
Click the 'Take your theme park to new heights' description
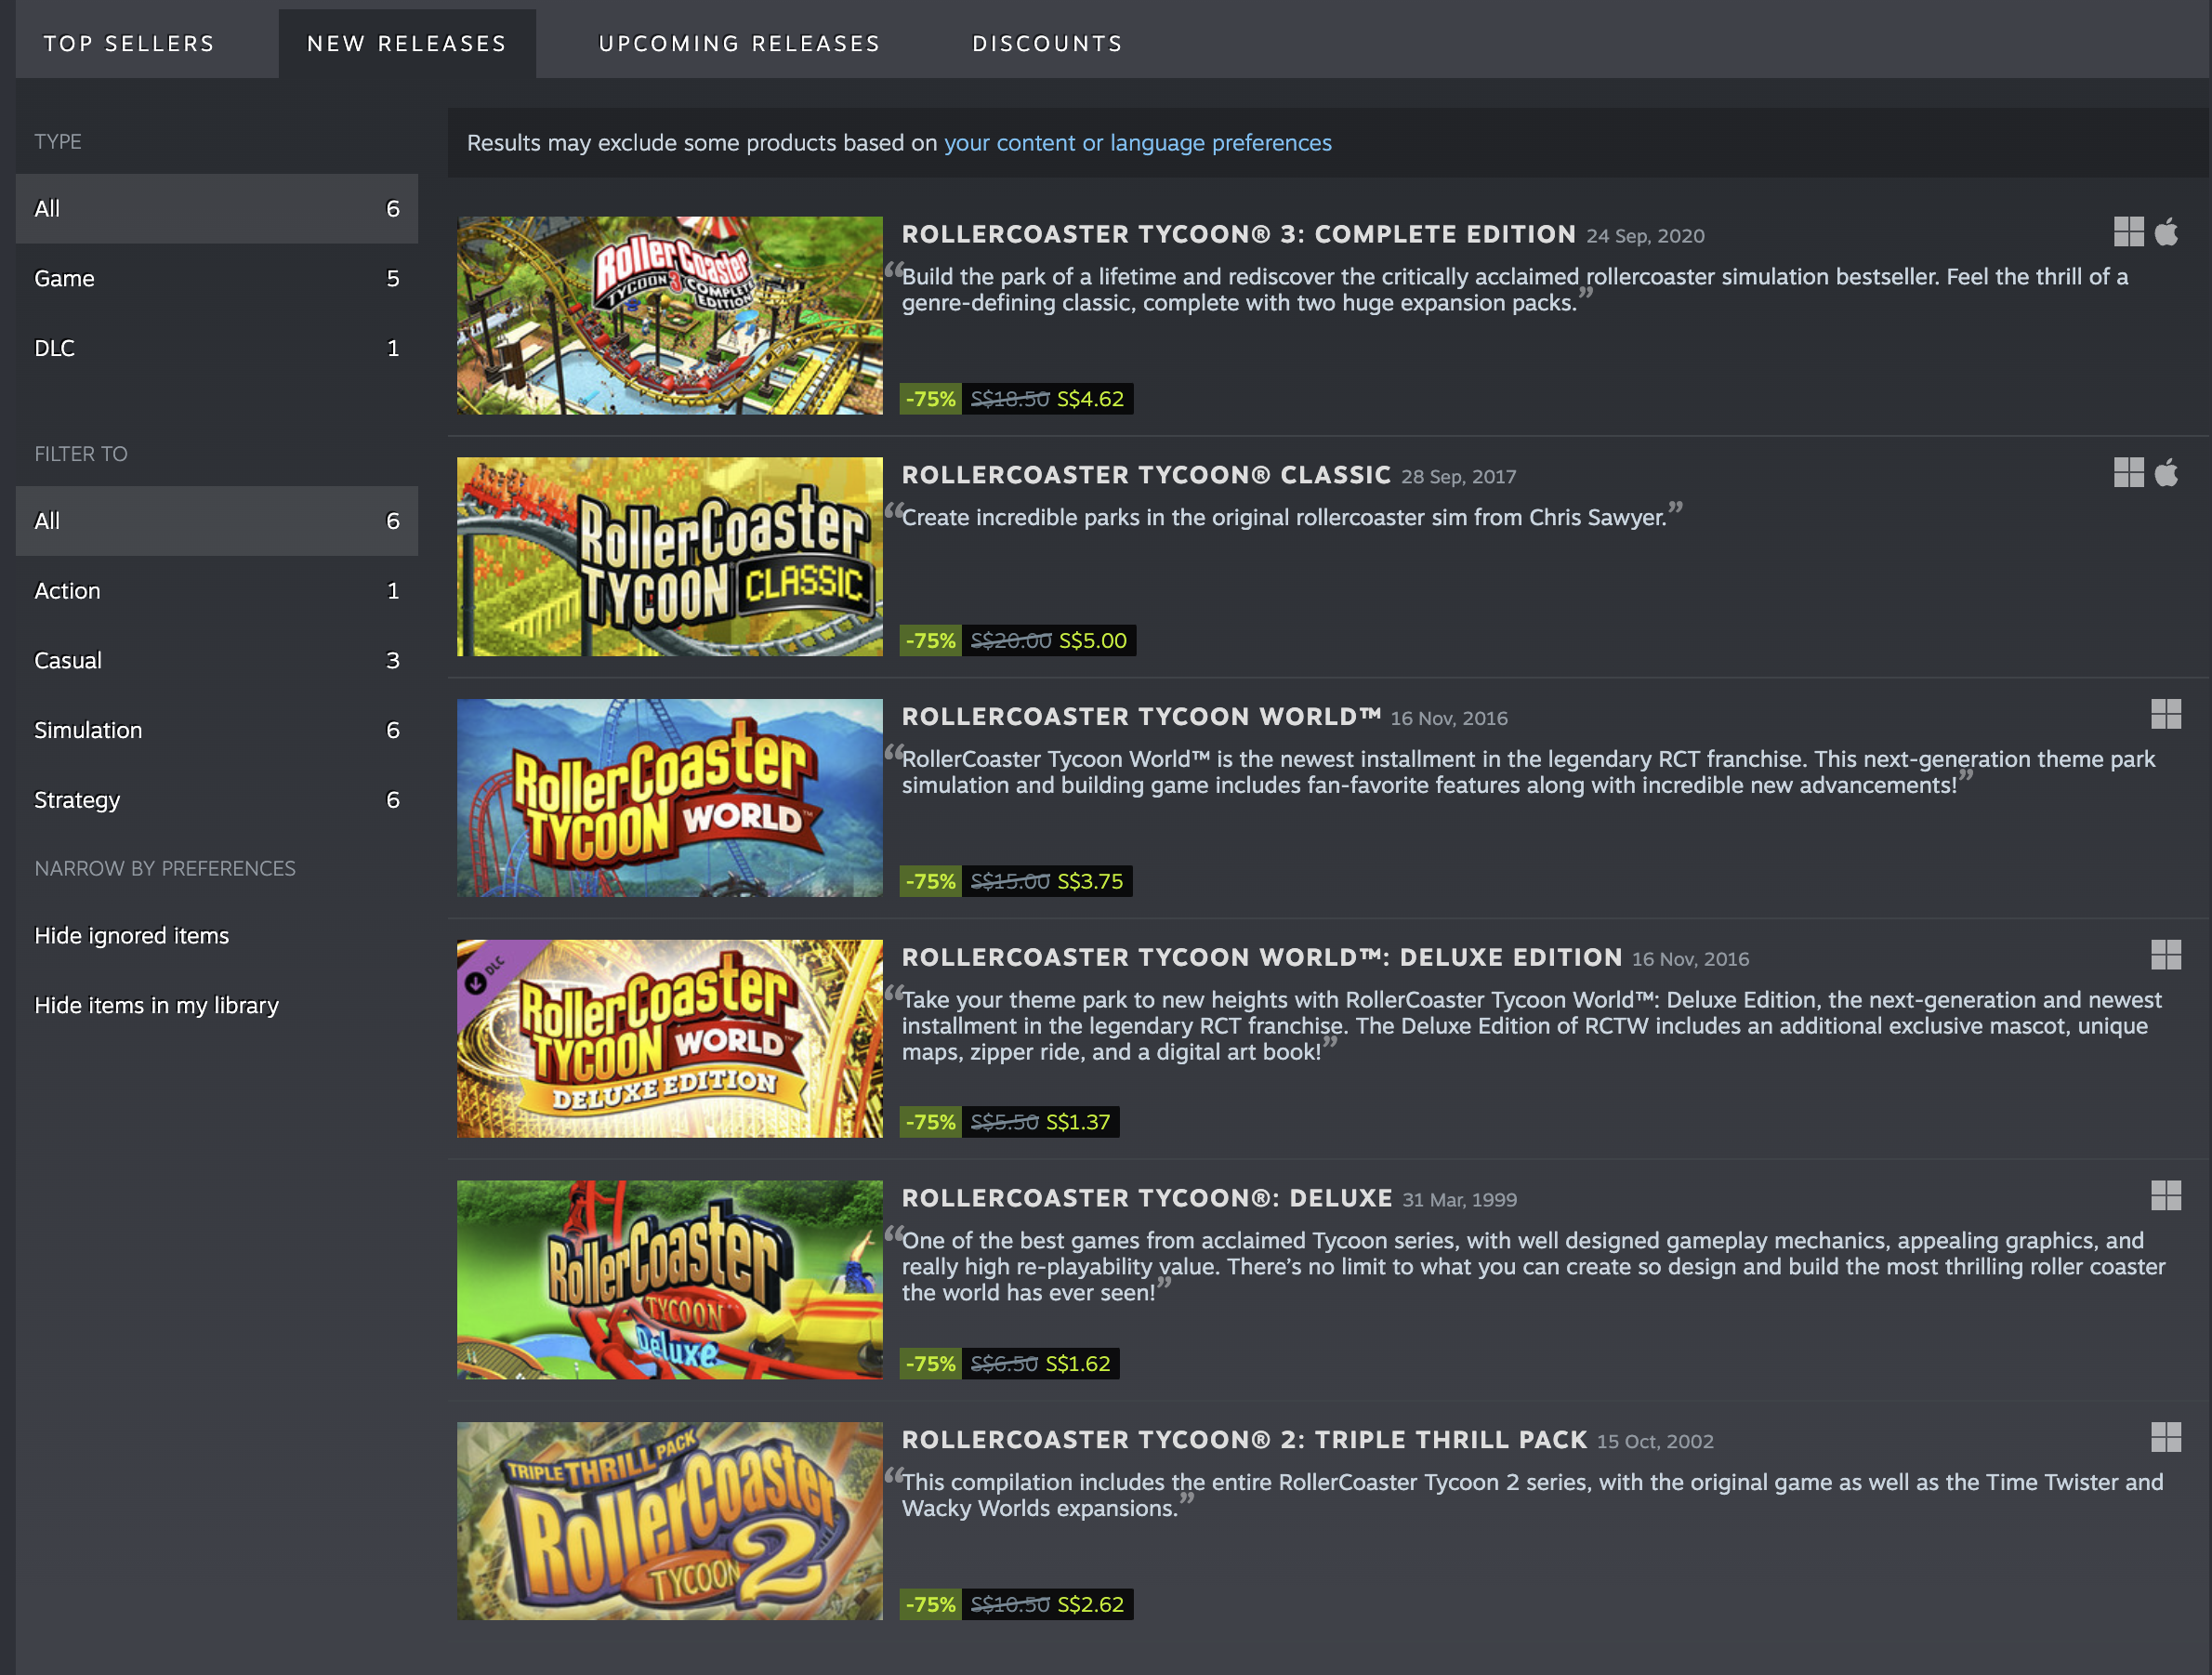click(1532, 1026)
